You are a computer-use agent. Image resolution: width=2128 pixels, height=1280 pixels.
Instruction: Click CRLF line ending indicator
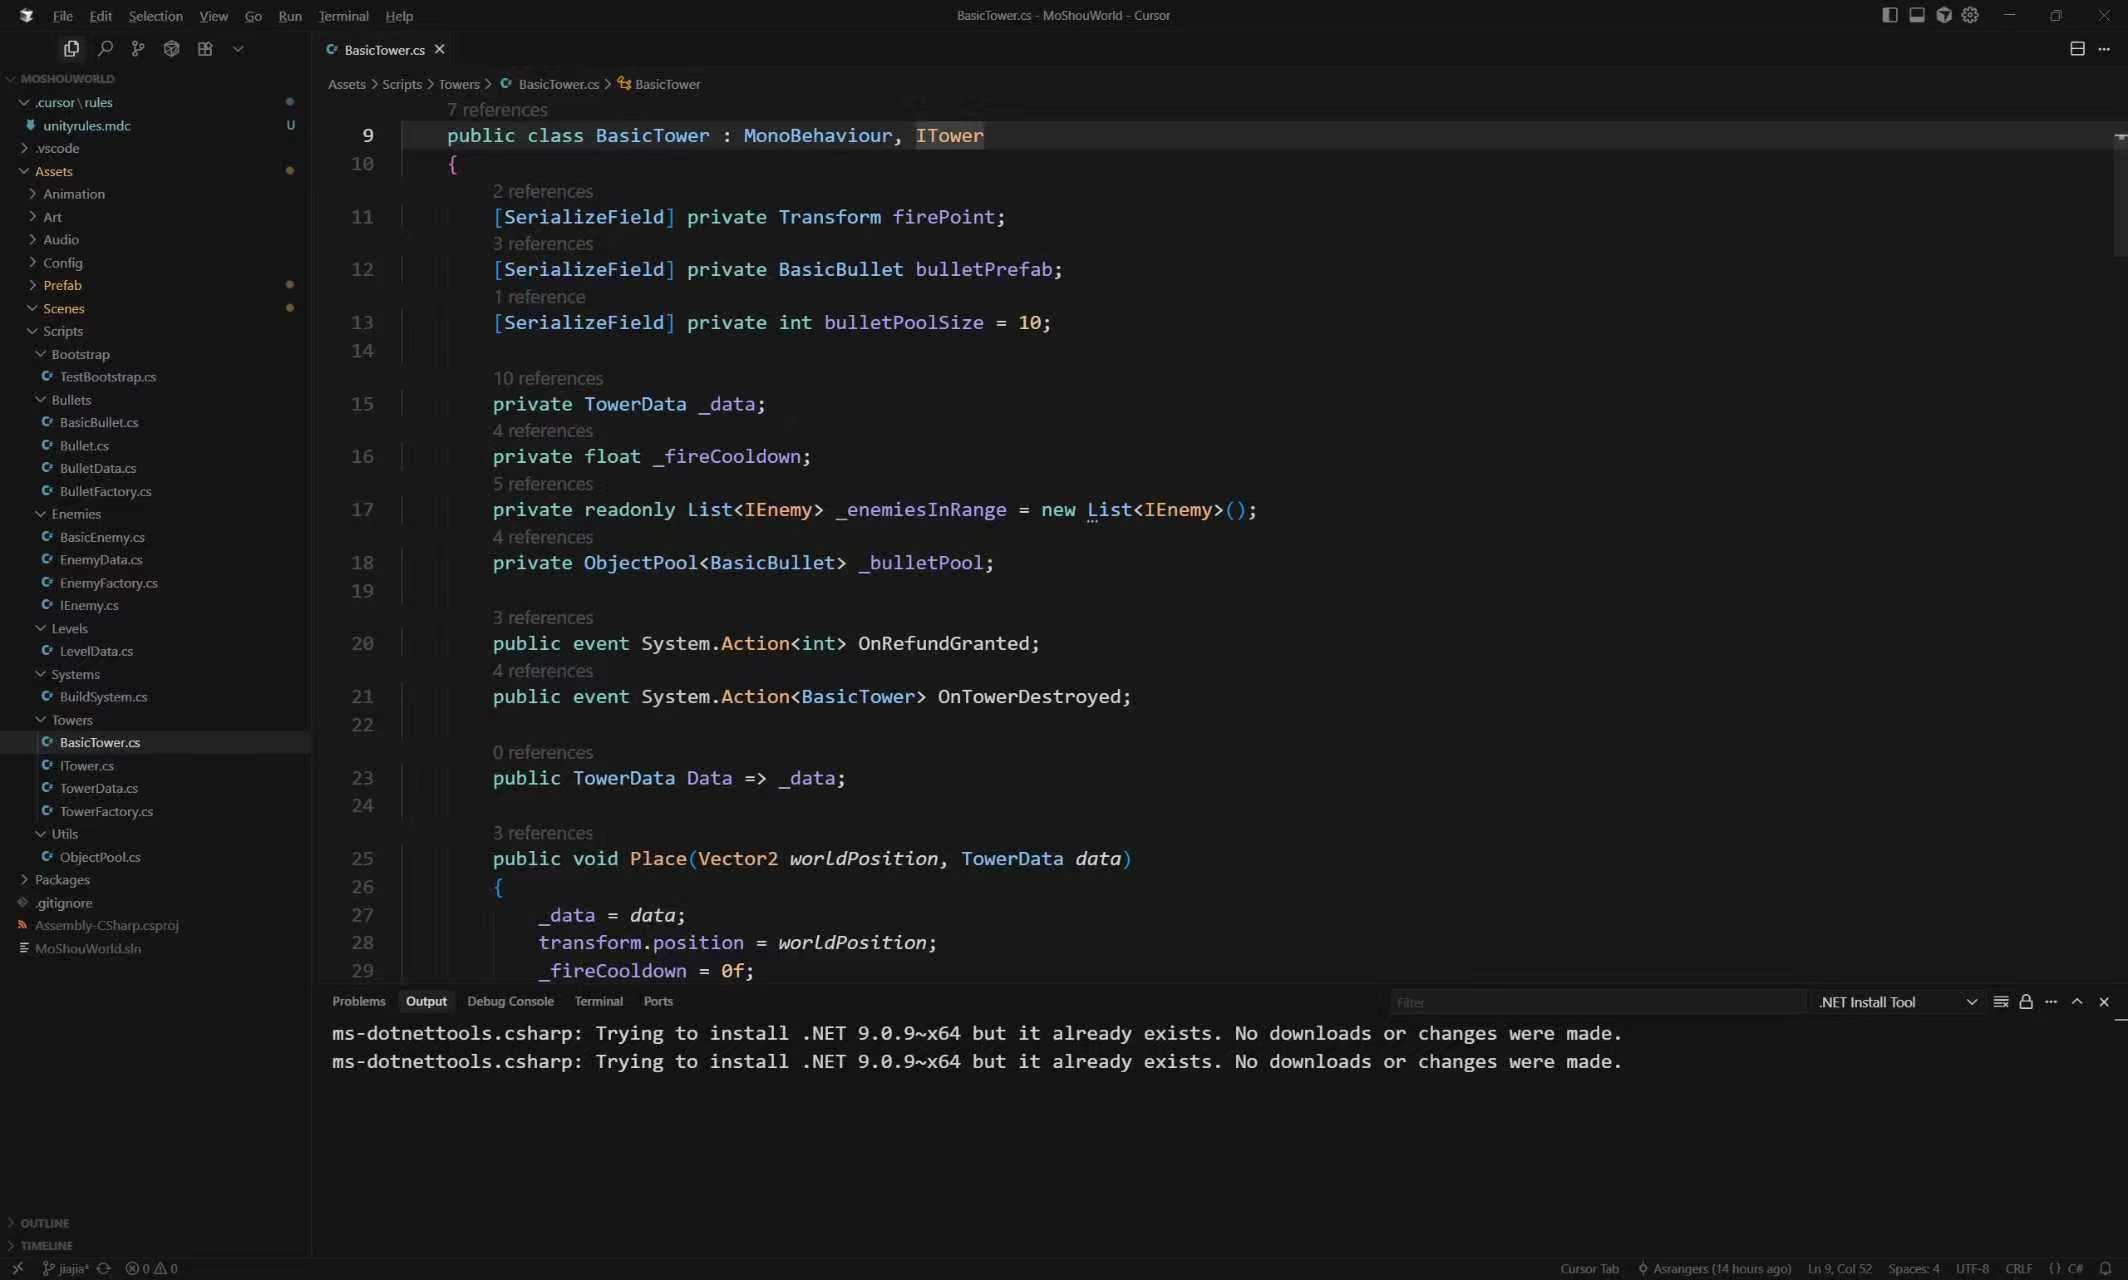(2018, 1268)
